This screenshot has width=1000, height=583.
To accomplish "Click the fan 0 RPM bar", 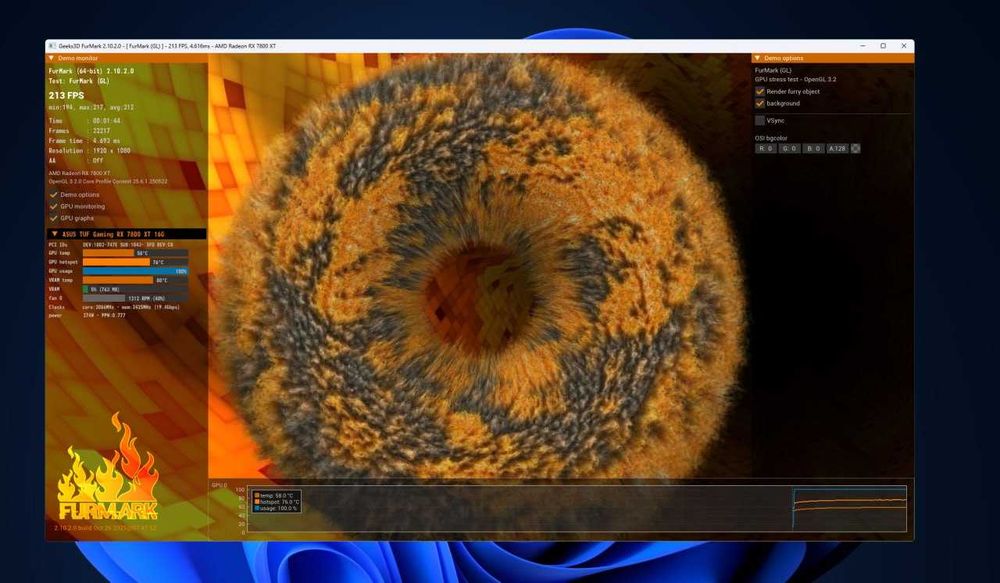I will pyautogui.click(x=135, y=298).
